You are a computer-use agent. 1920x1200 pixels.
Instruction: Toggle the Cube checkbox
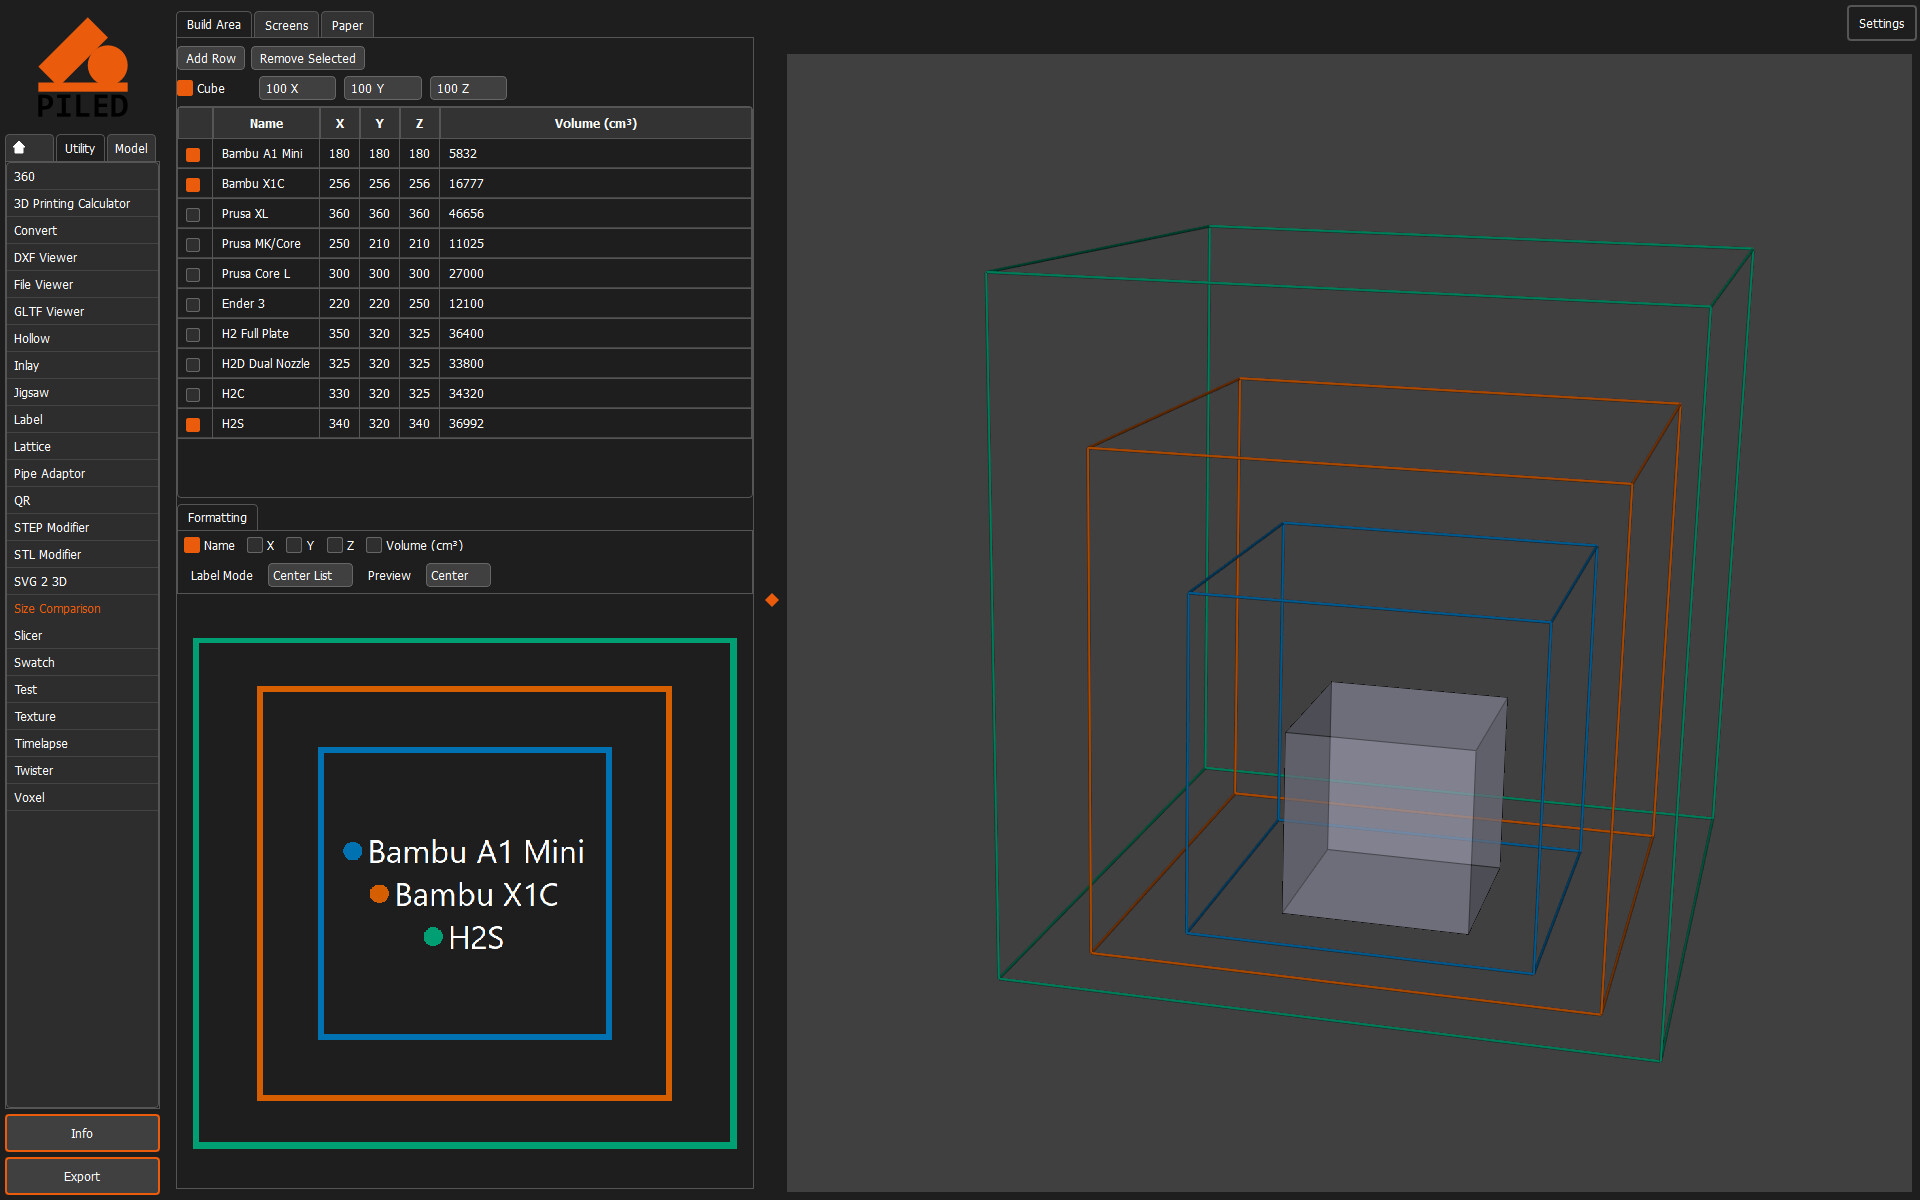(x=185, y=88)
